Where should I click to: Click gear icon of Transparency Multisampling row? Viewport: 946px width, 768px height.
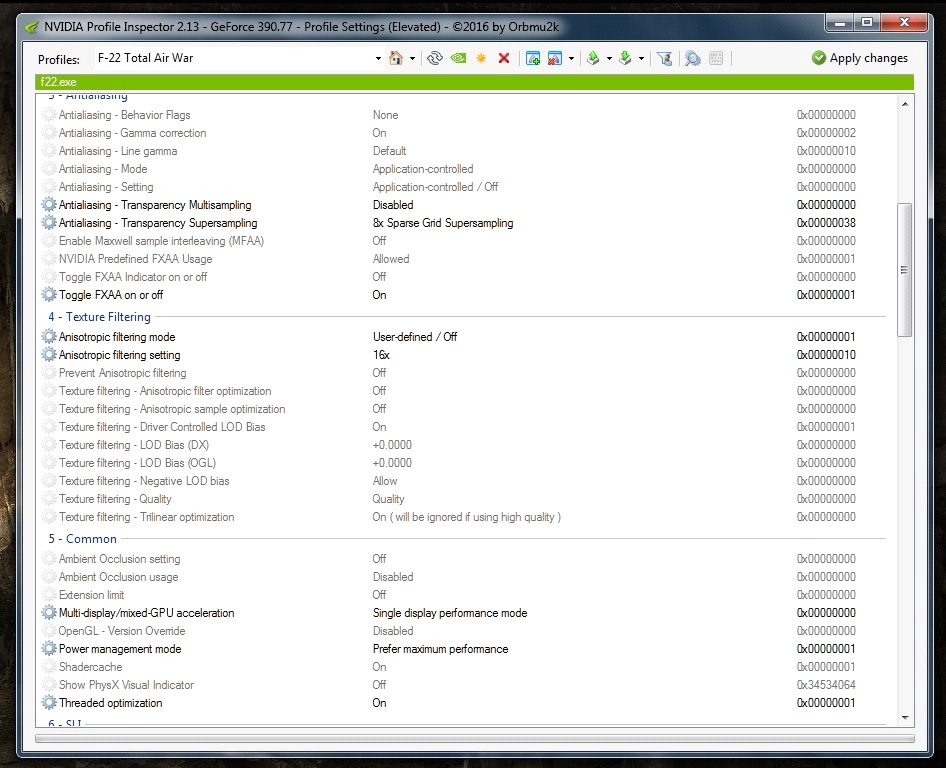pyautogui.click(x=49, y=205)
